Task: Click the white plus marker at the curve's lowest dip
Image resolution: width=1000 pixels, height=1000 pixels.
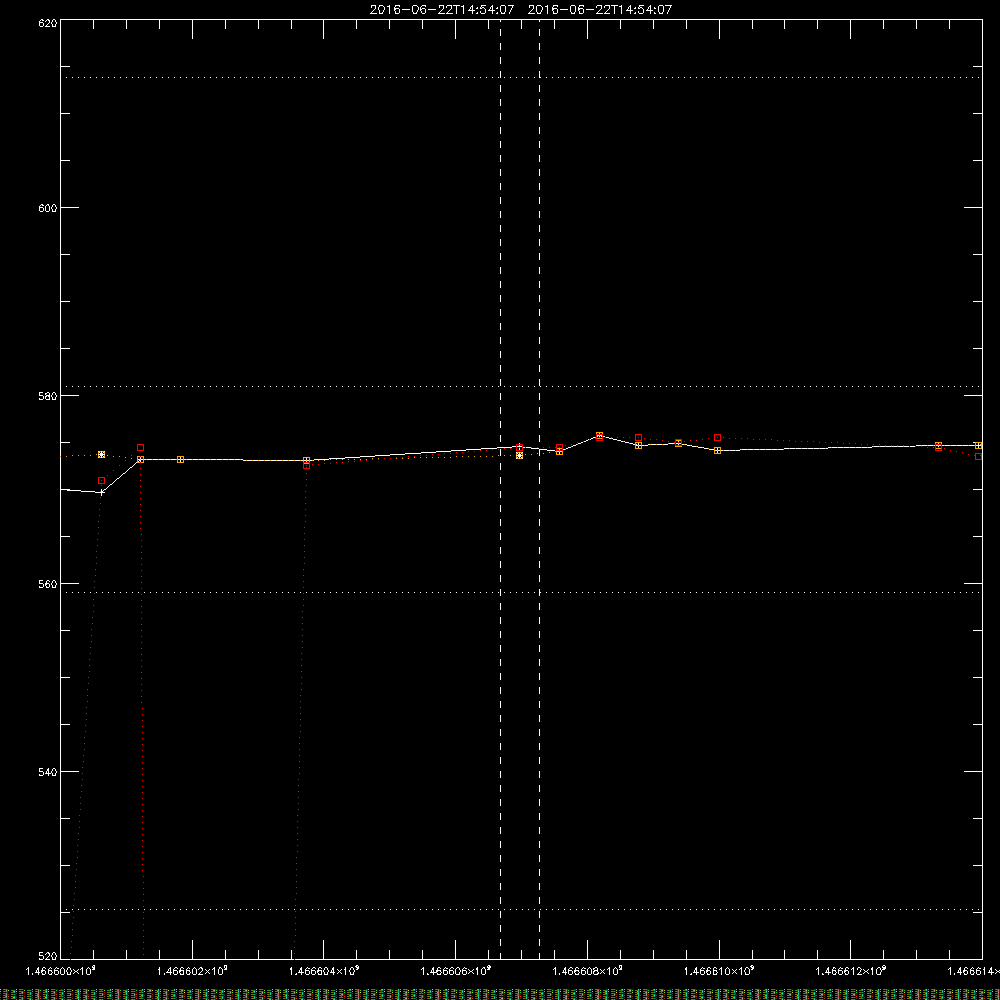Action: (101, 492)
